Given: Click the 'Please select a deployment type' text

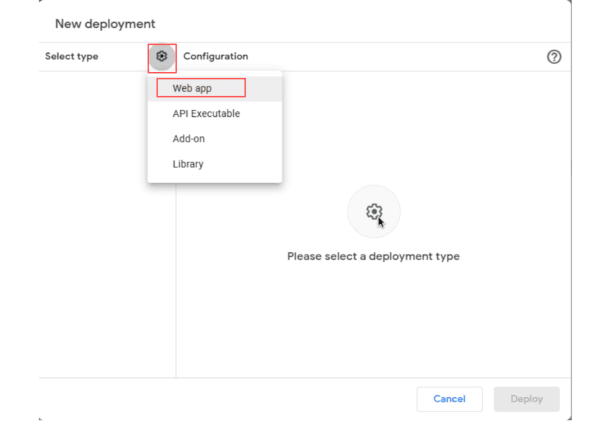Looking at the screenshot, I should point(373,256).
